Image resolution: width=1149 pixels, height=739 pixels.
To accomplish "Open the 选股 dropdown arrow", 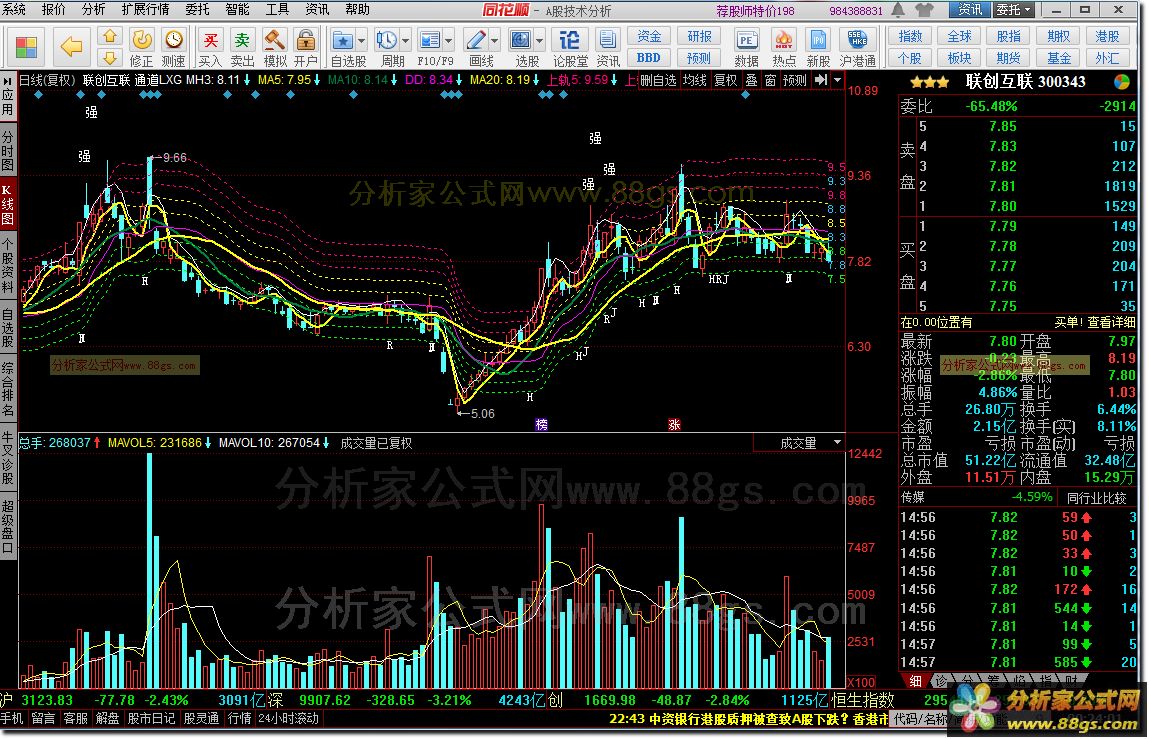I will (539, 40).
